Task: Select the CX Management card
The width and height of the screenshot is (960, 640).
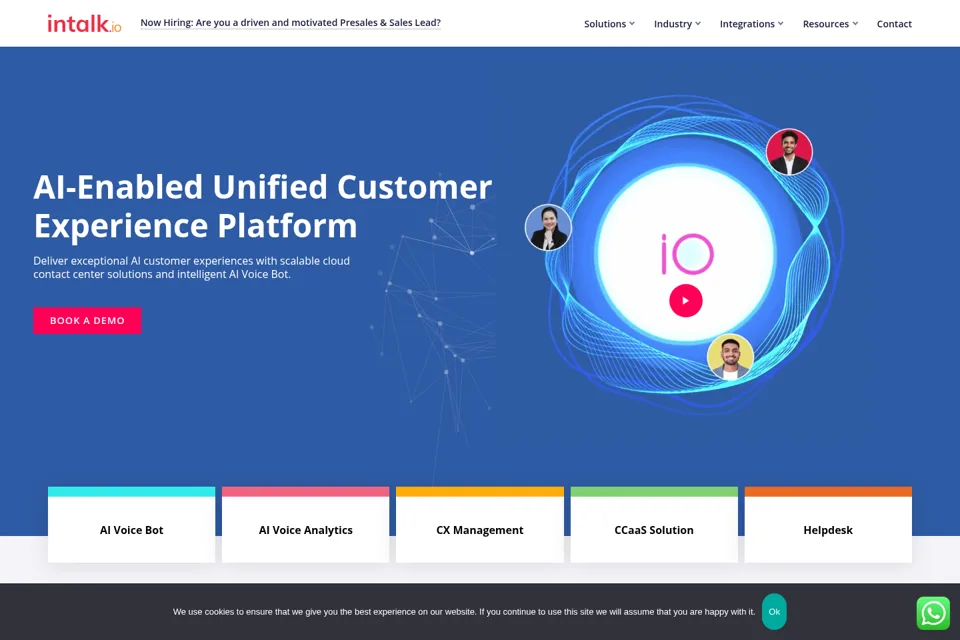Action: (480, 525)
